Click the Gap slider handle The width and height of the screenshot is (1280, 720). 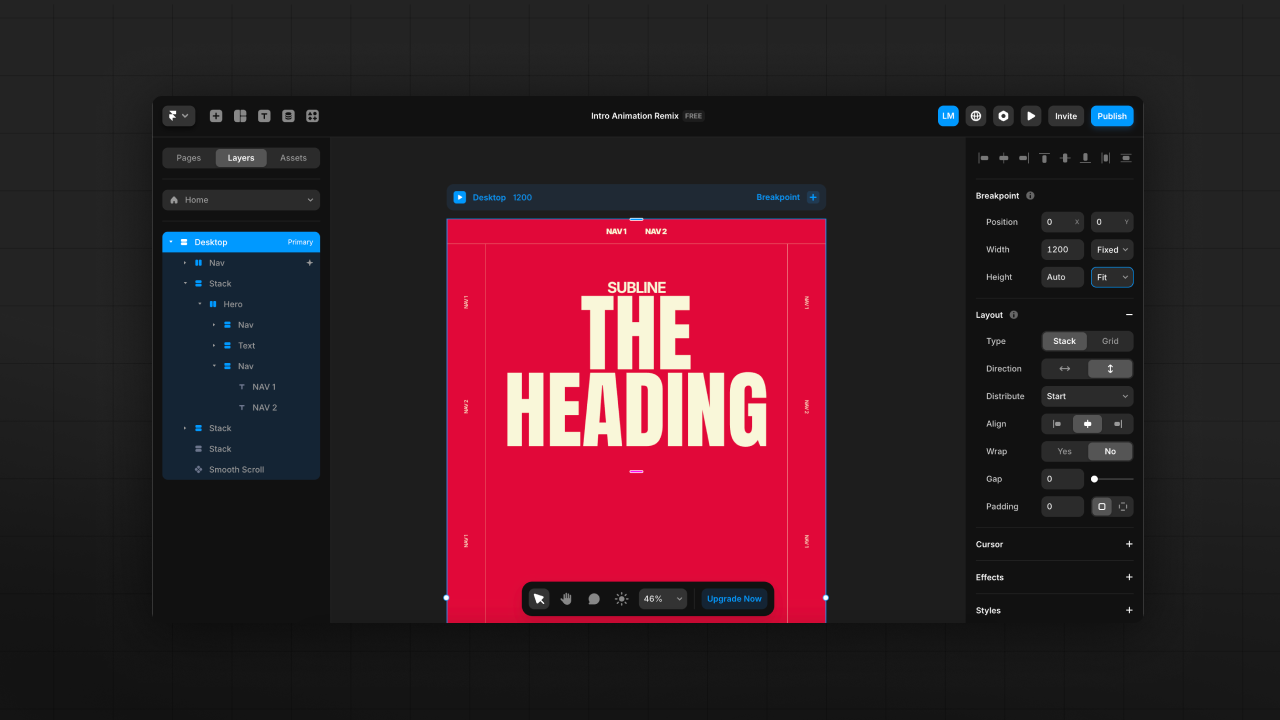[x=1094, y=479]
